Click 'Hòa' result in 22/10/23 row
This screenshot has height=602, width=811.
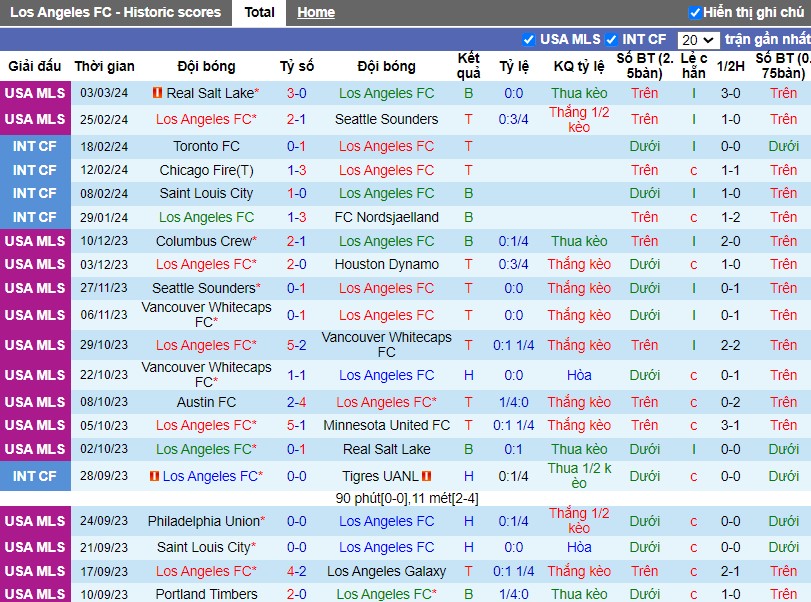click(x=579, y=375)
